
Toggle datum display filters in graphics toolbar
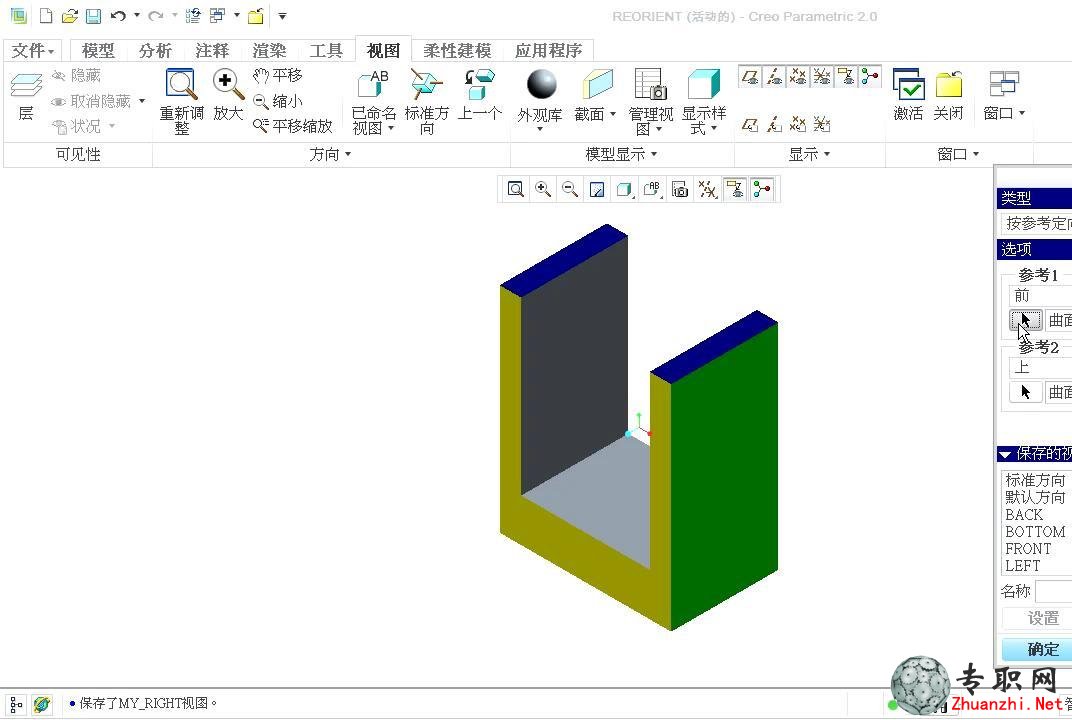708,189
